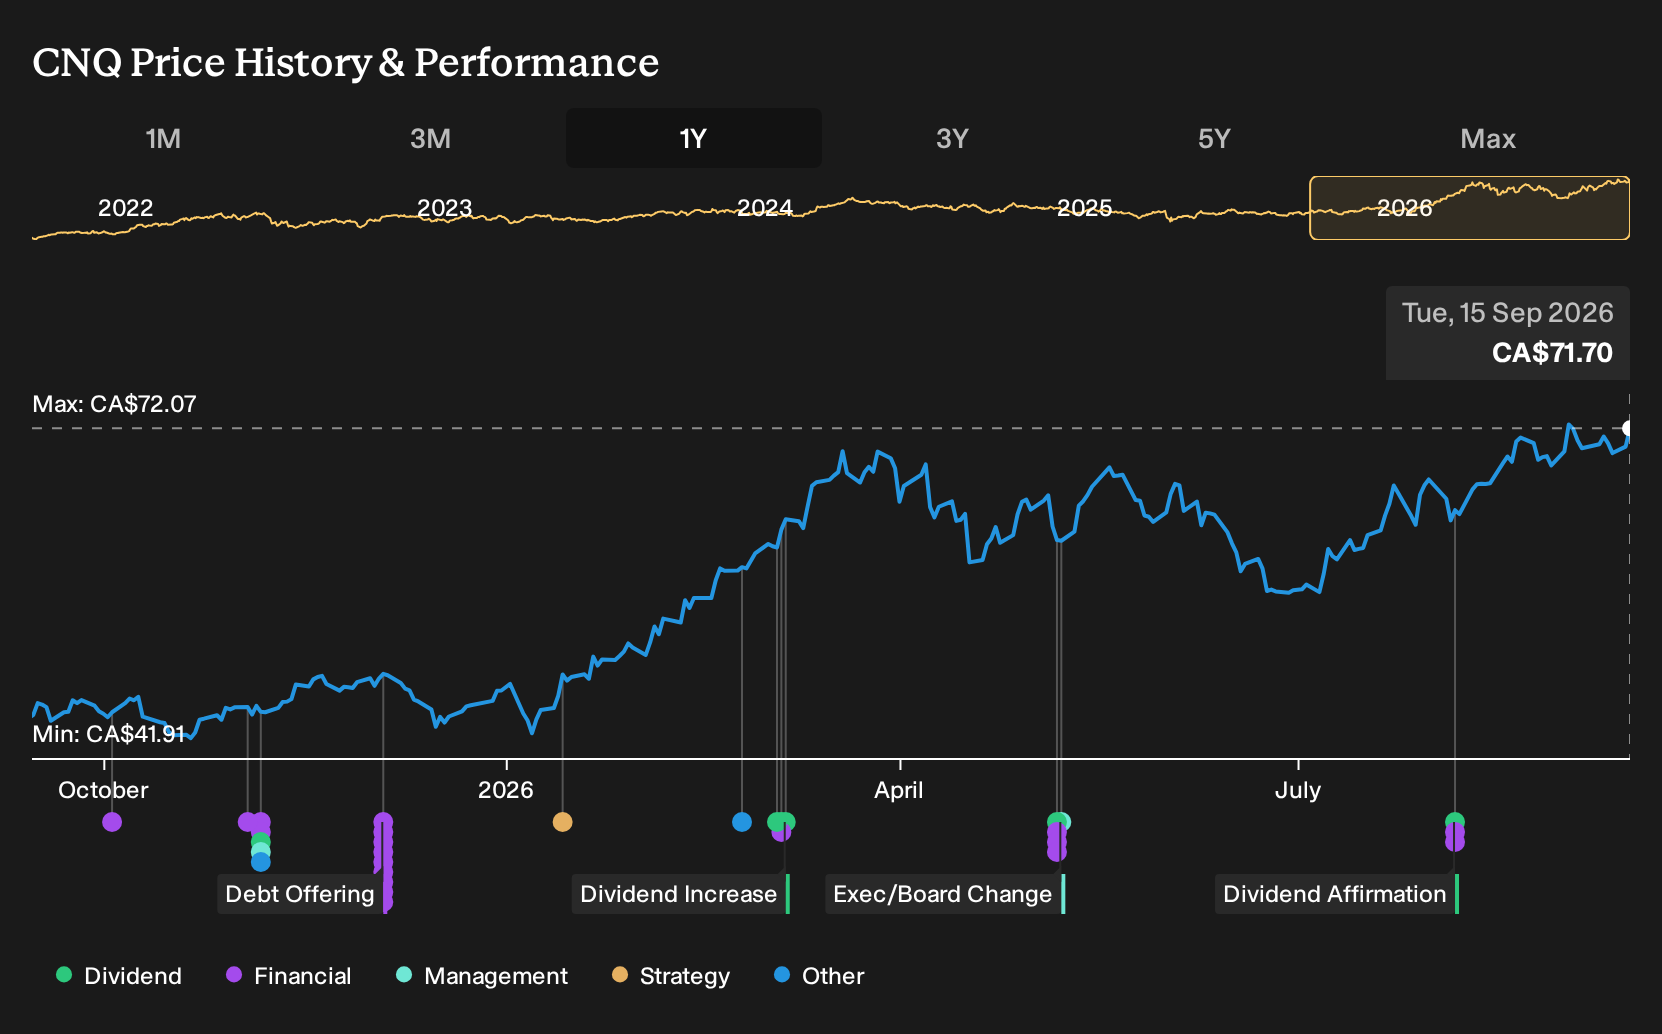Toggle the Management legend filter
1662x1034 pixels.
[482, 976]
